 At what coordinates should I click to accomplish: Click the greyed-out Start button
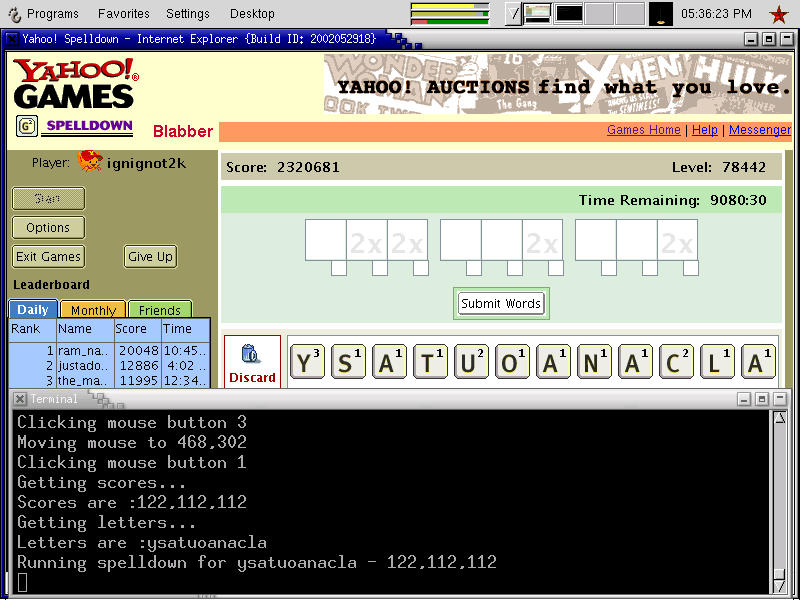[48, 198]
